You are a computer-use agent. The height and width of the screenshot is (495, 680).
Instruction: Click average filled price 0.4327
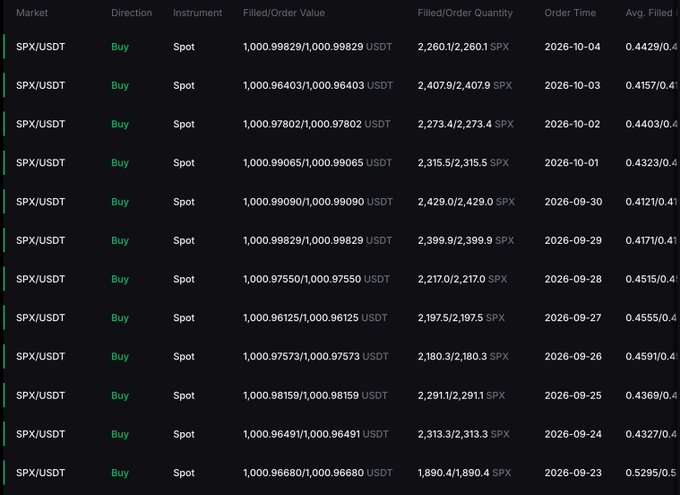651,434
